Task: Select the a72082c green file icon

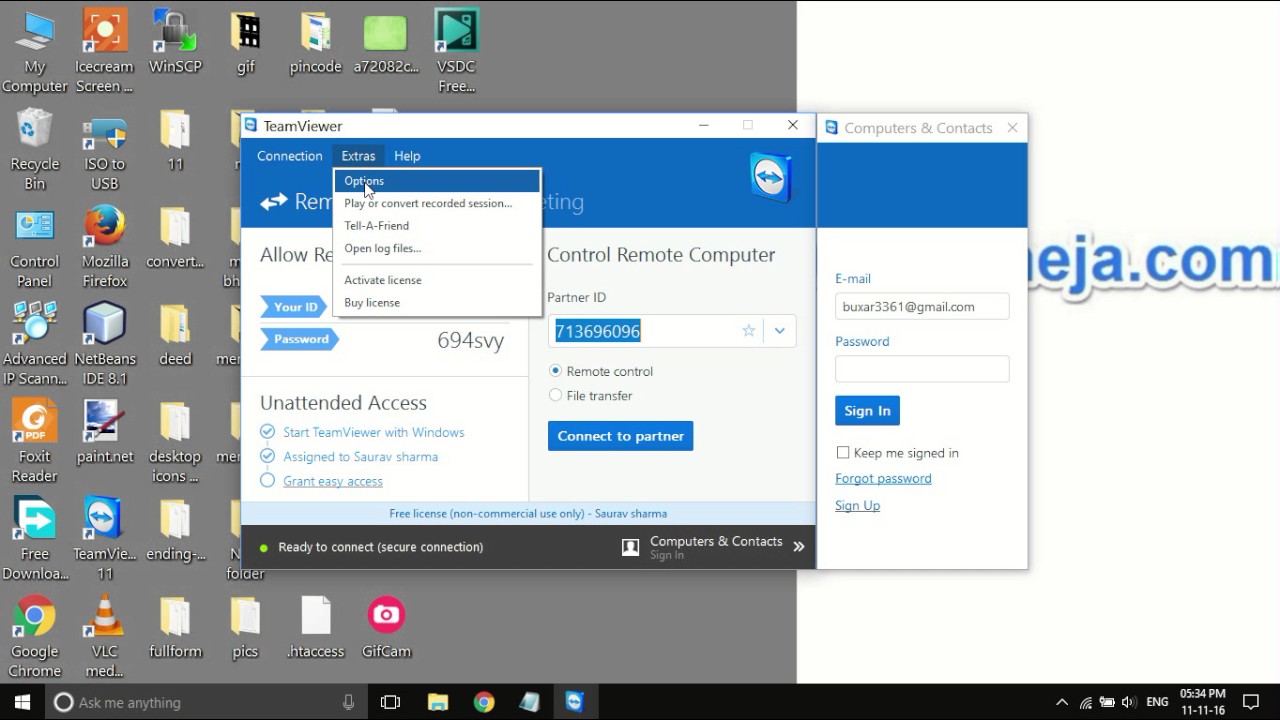Action: tap(385, 43)
